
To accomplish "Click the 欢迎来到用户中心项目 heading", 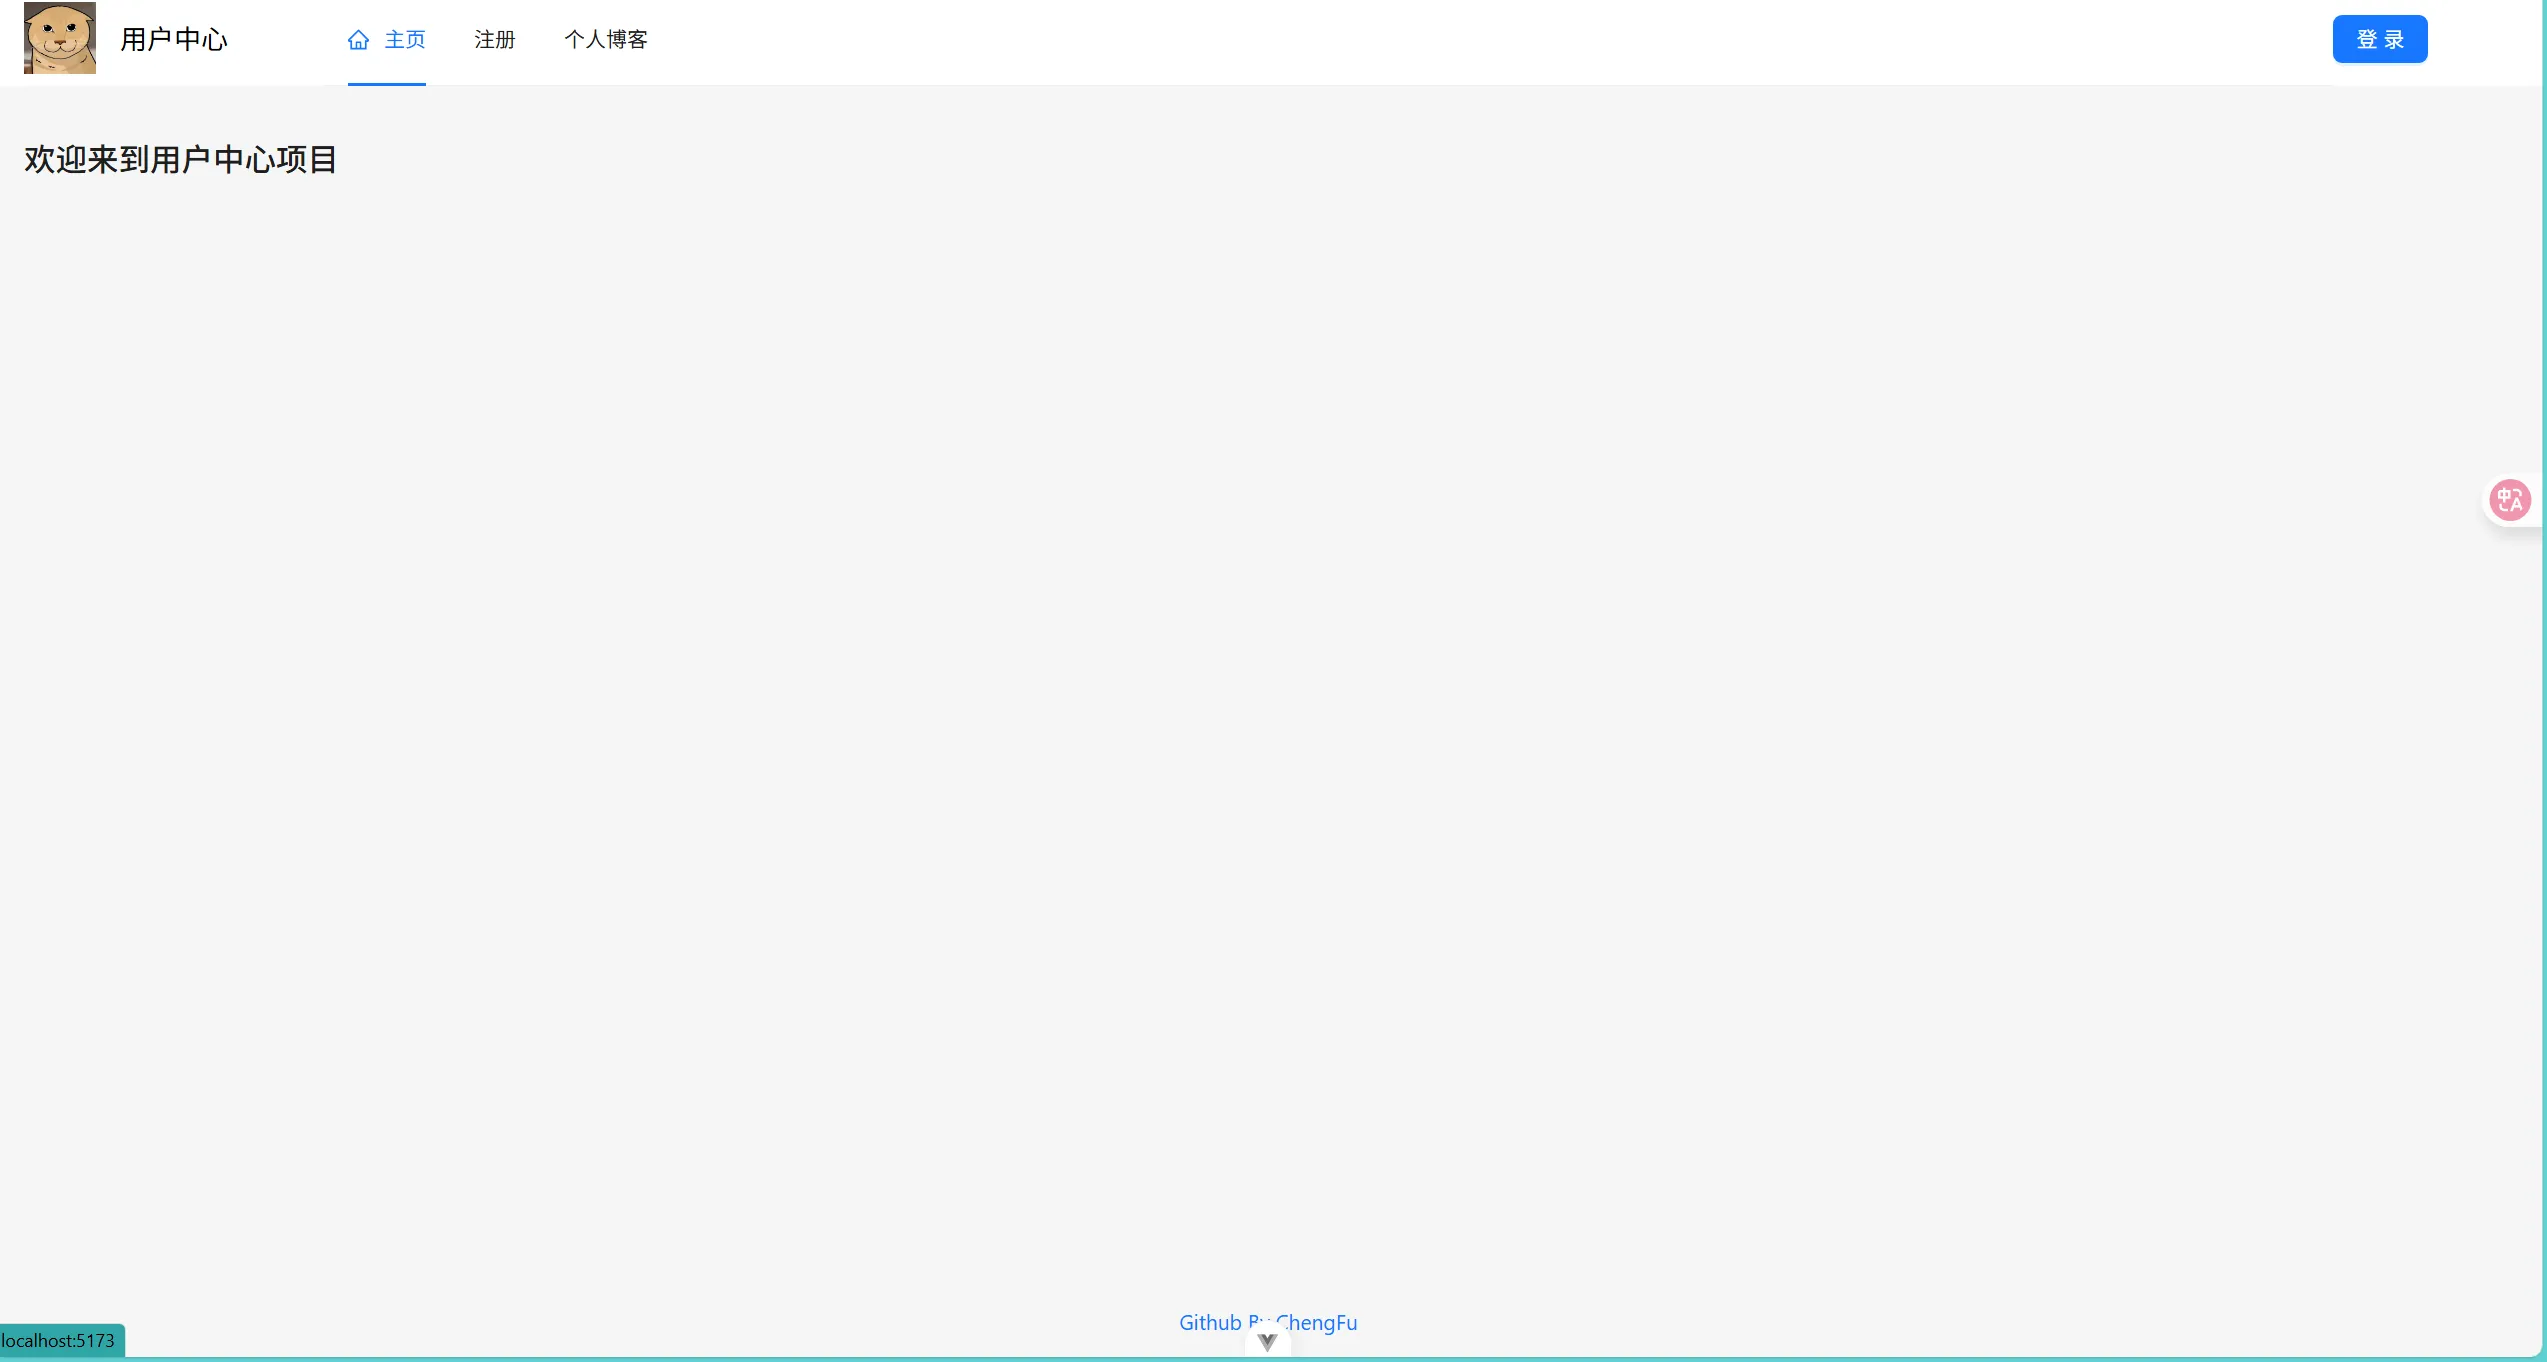I will (x=181, y=160).
